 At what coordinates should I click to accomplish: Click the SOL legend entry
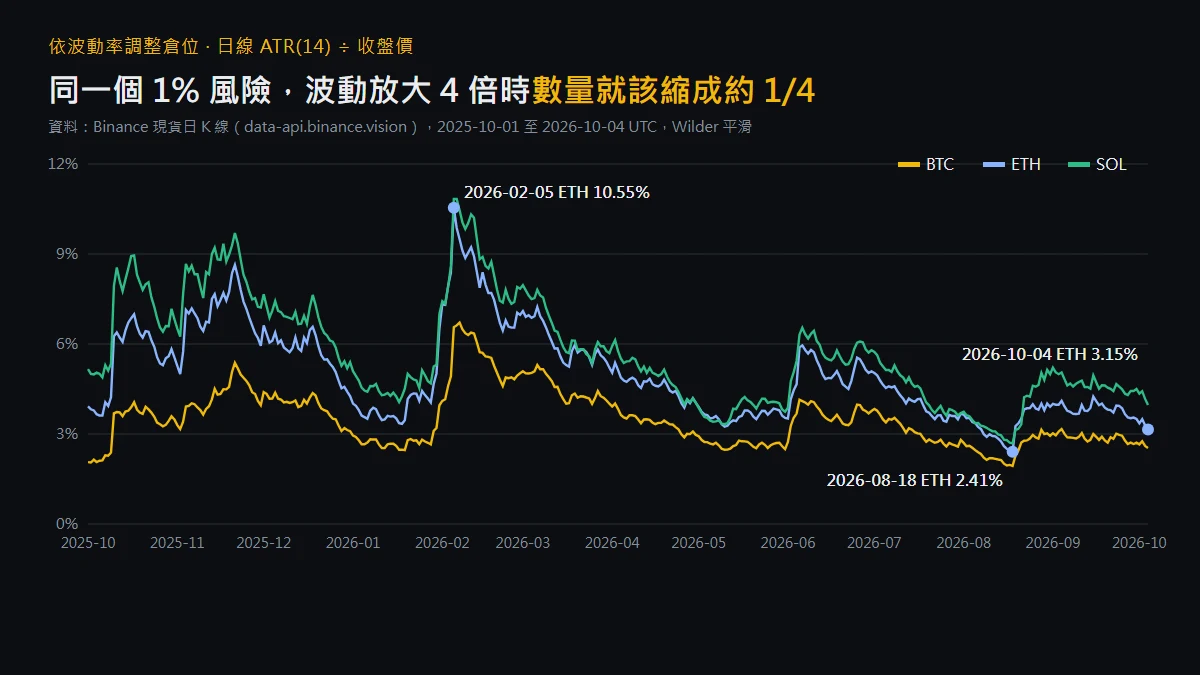[x=1097, y=164]
